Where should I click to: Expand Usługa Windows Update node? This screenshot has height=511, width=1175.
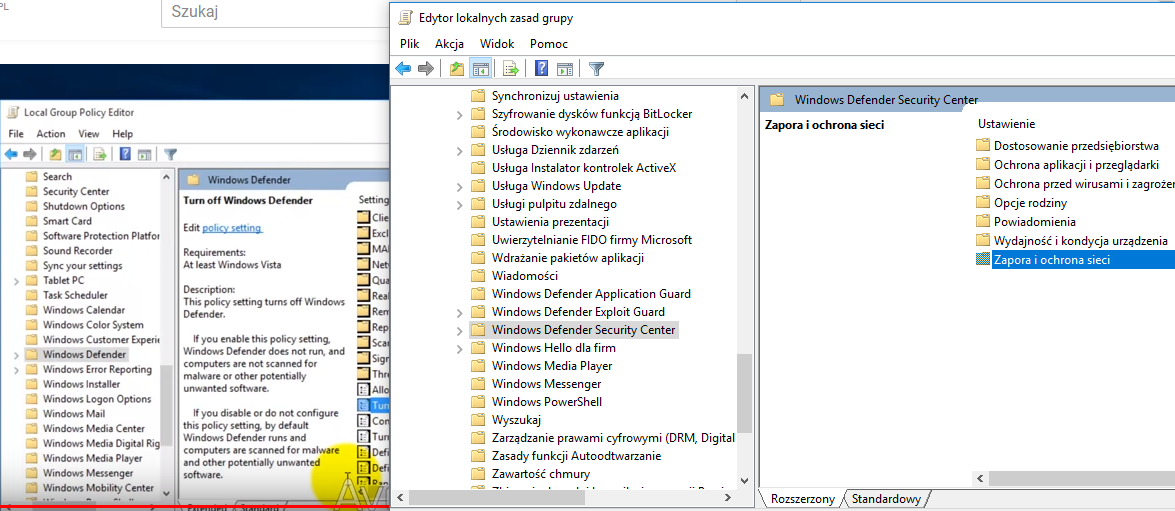[459, 187]
